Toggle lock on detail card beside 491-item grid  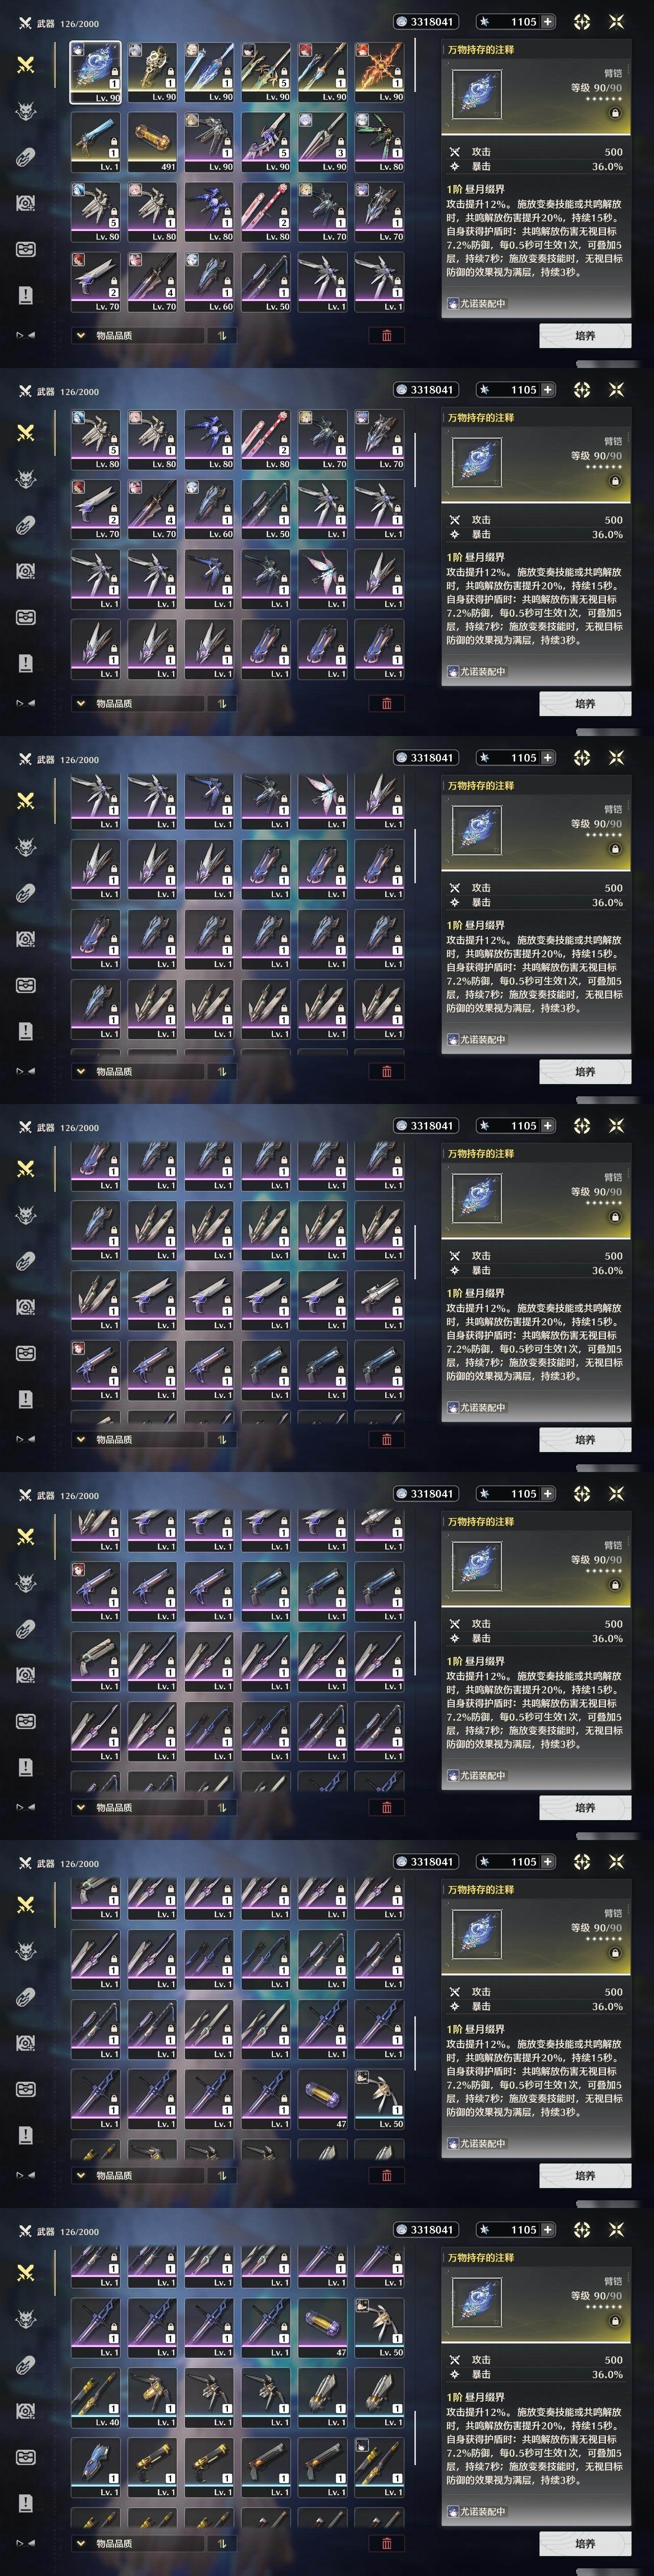(x=615, y=113)
